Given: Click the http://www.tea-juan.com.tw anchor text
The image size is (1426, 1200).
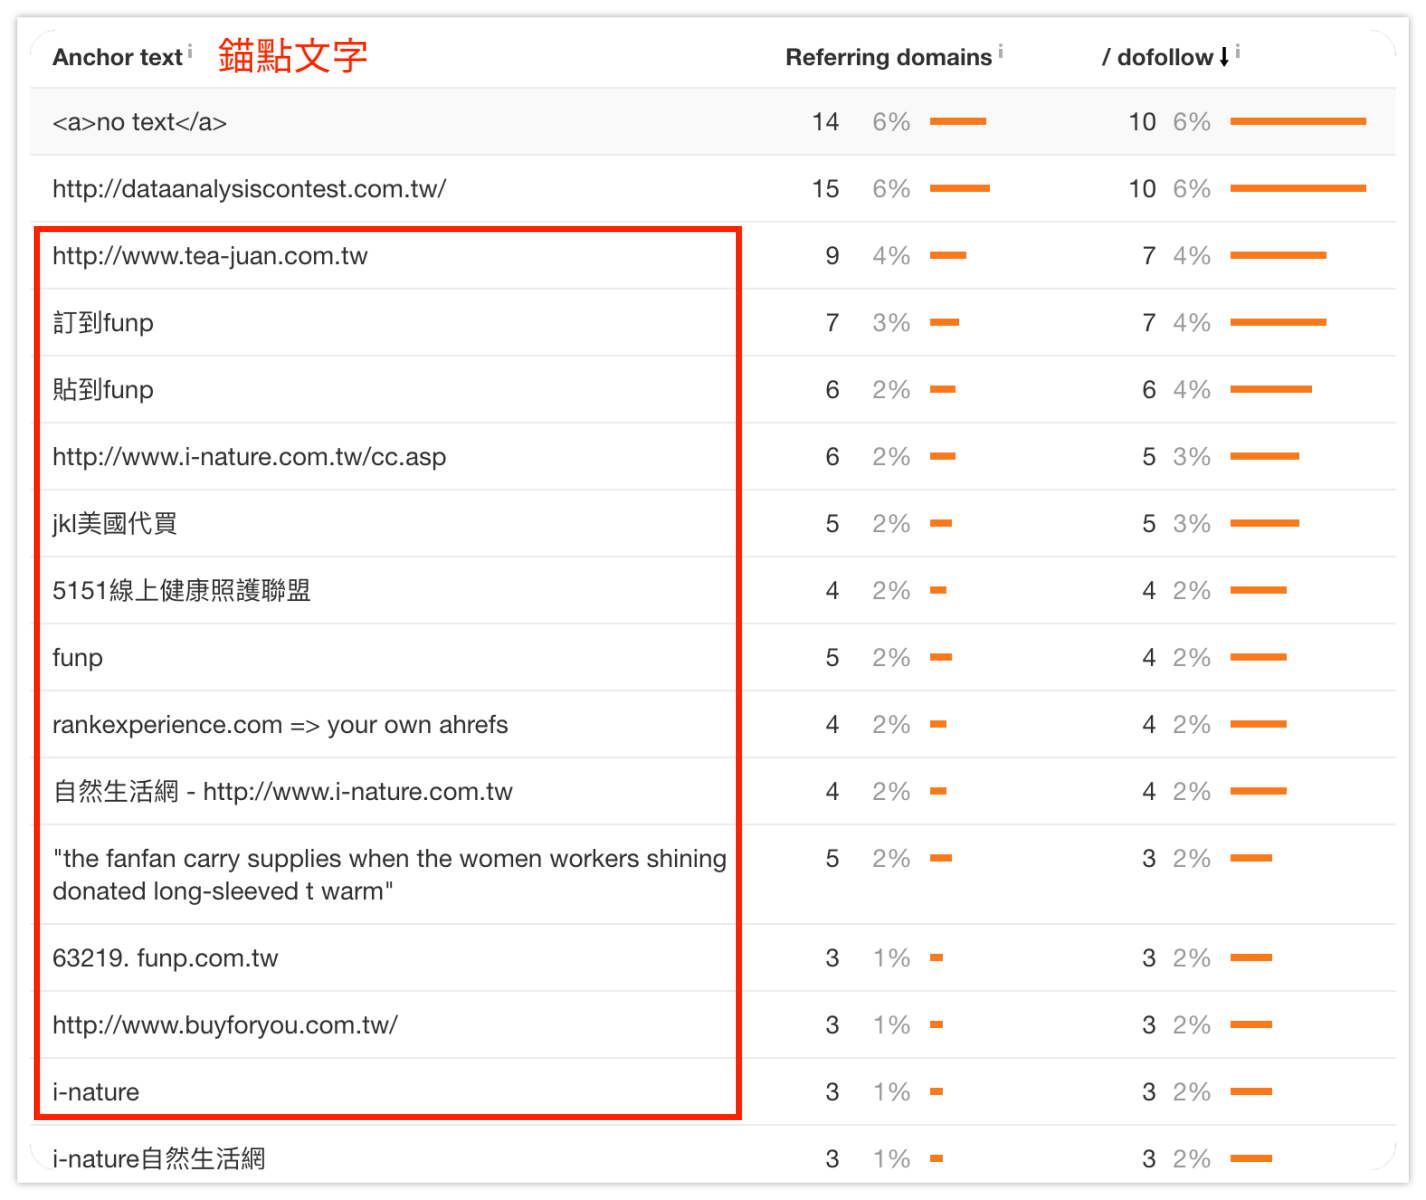Looking at the screenshot, I should point(210,256).
